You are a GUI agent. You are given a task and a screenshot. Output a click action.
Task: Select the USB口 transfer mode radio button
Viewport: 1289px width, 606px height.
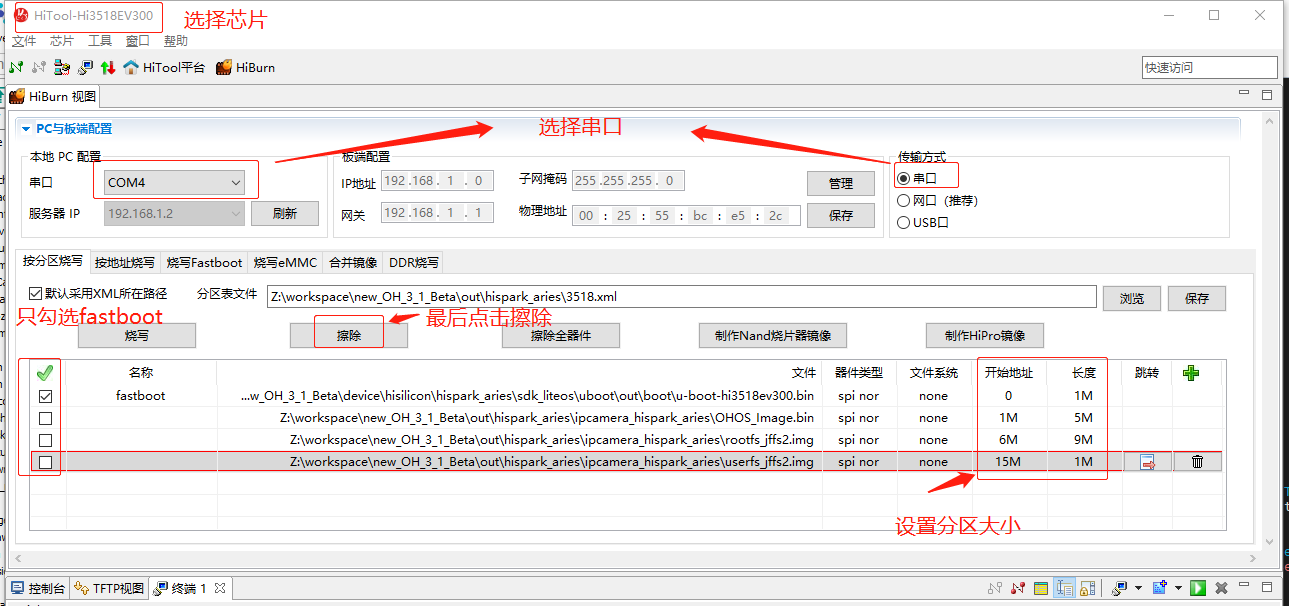pos(904,222)
